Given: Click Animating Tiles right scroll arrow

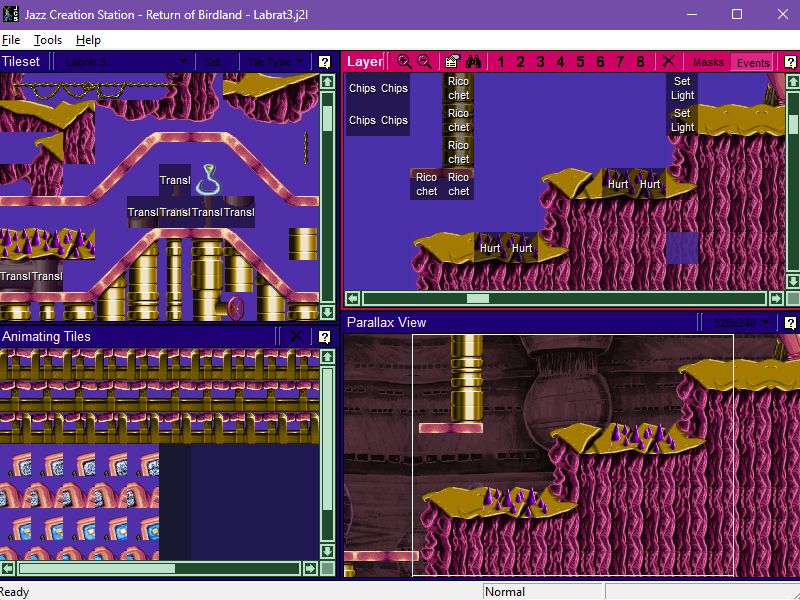Looking at the screenshot, I should (x=310, y=568).
